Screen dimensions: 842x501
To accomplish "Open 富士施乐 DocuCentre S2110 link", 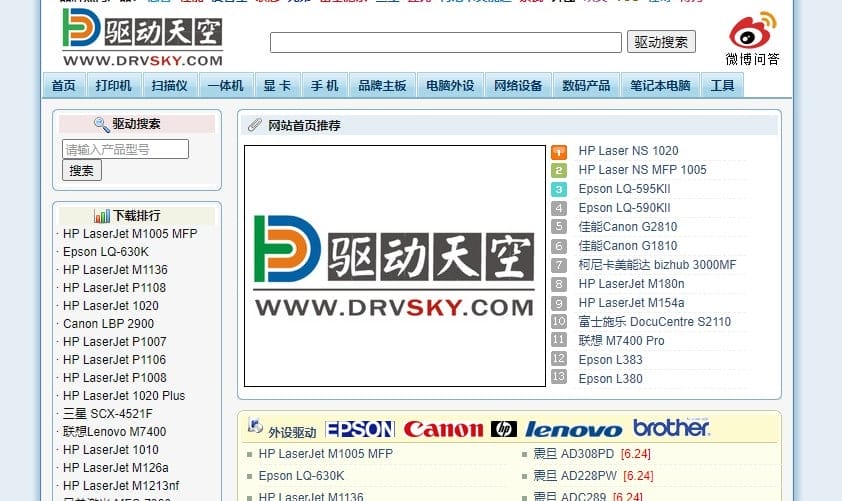I will click(x=655, y=322).
